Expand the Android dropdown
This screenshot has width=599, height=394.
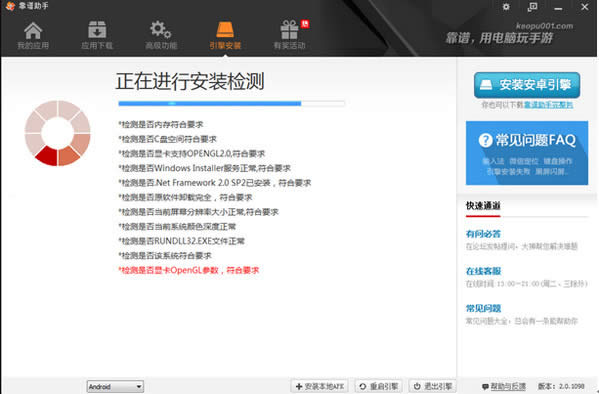tap(115, 387)
